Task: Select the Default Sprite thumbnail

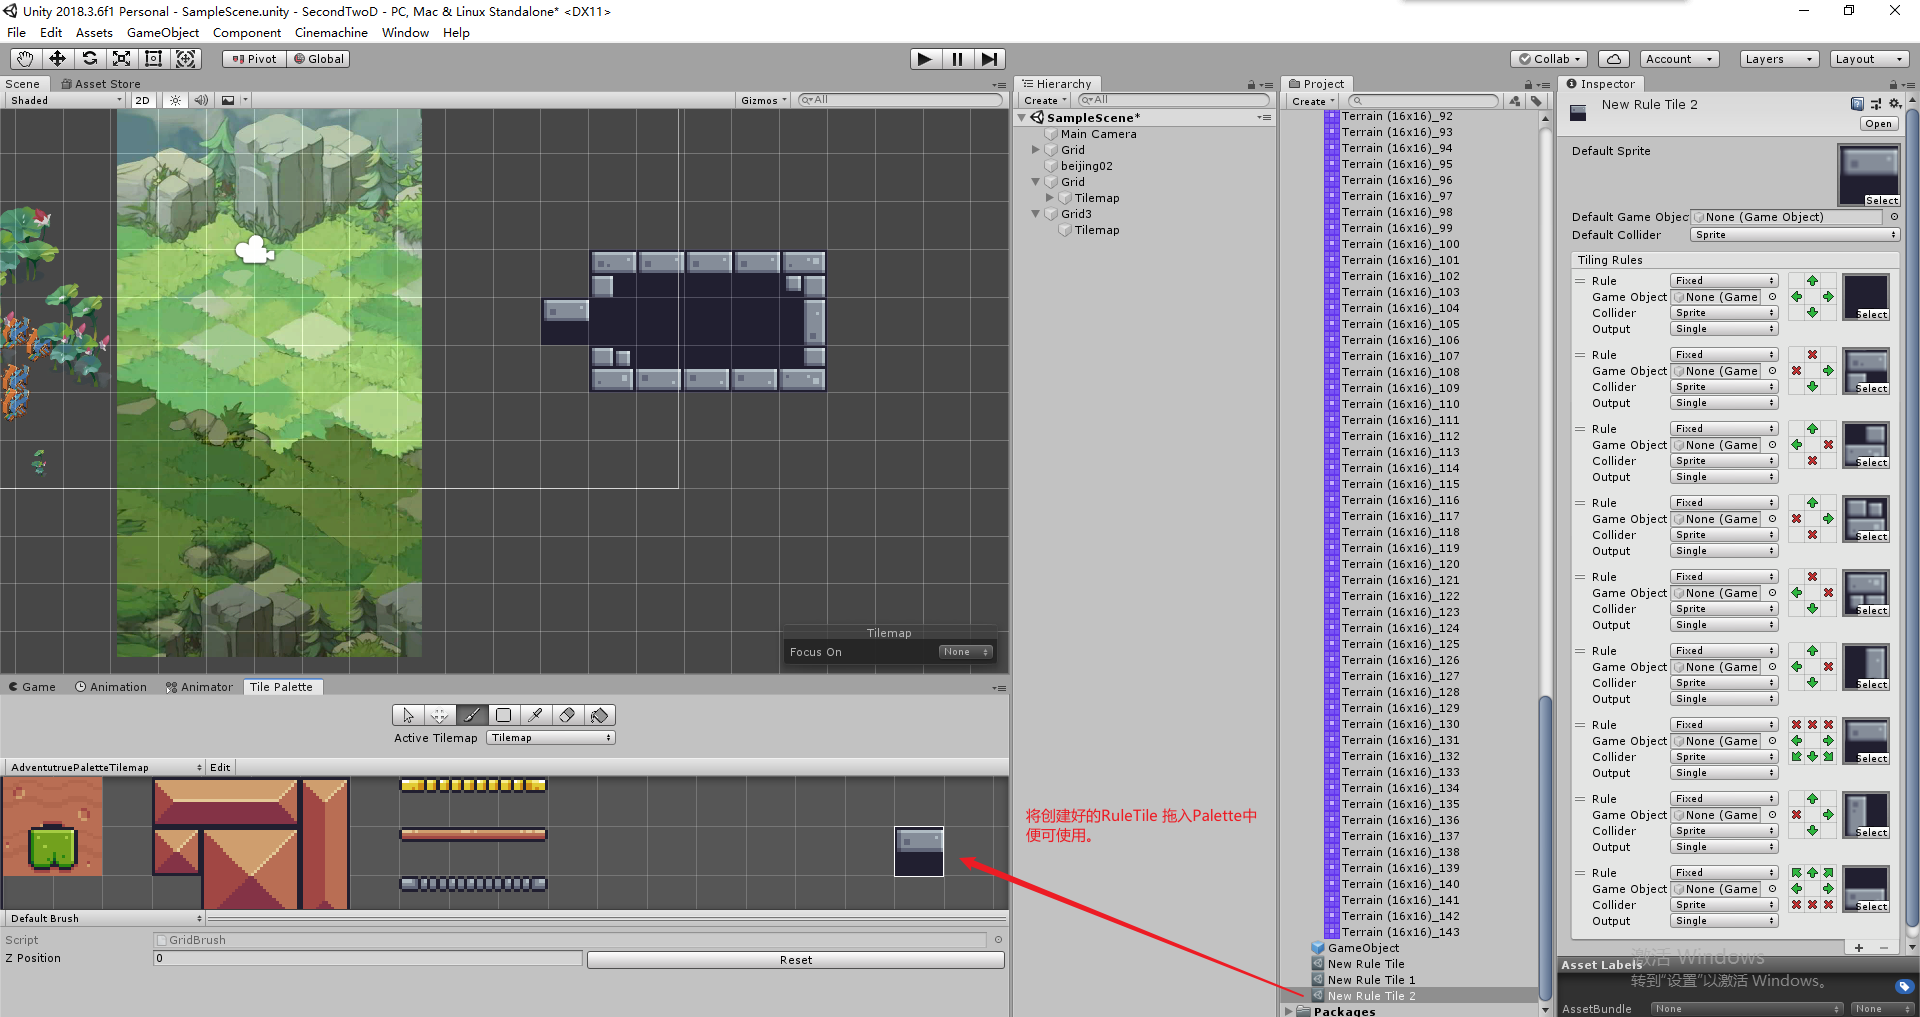Action: click(x=1868, y=175)
